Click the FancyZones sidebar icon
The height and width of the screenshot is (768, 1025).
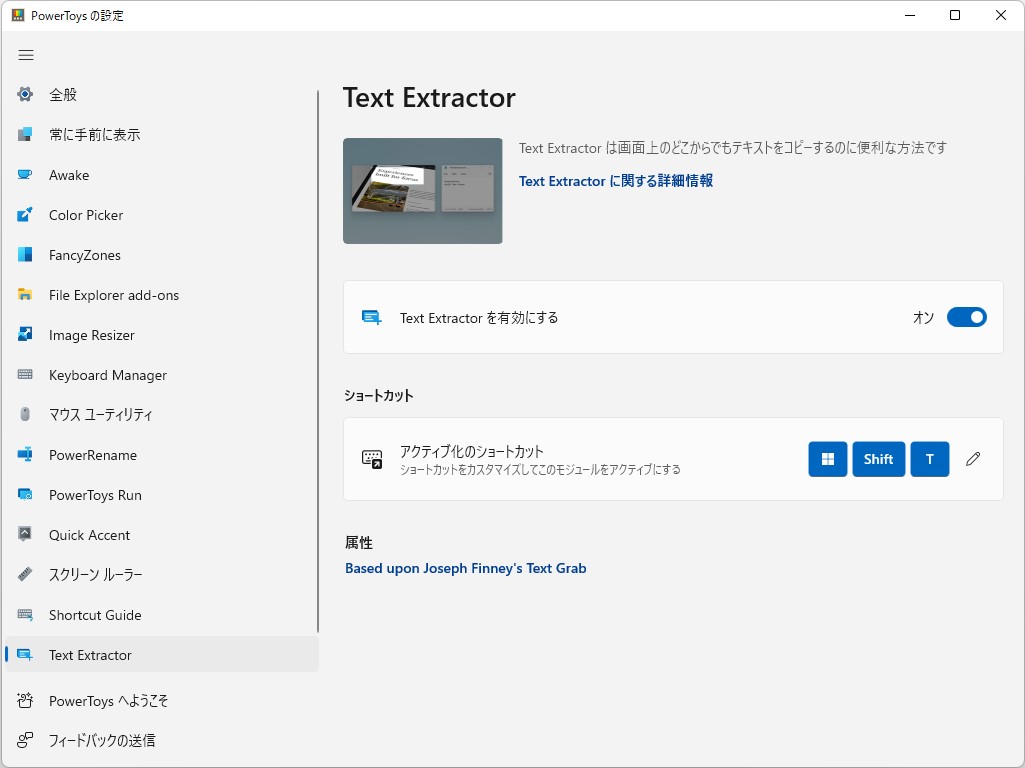coord(26,255)
